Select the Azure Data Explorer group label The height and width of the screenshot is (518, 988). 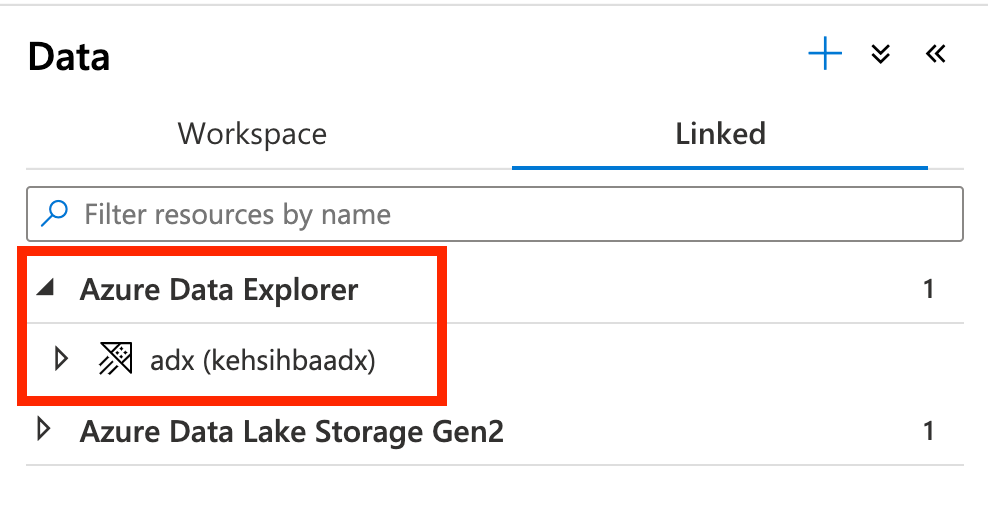tap(219, 290)
